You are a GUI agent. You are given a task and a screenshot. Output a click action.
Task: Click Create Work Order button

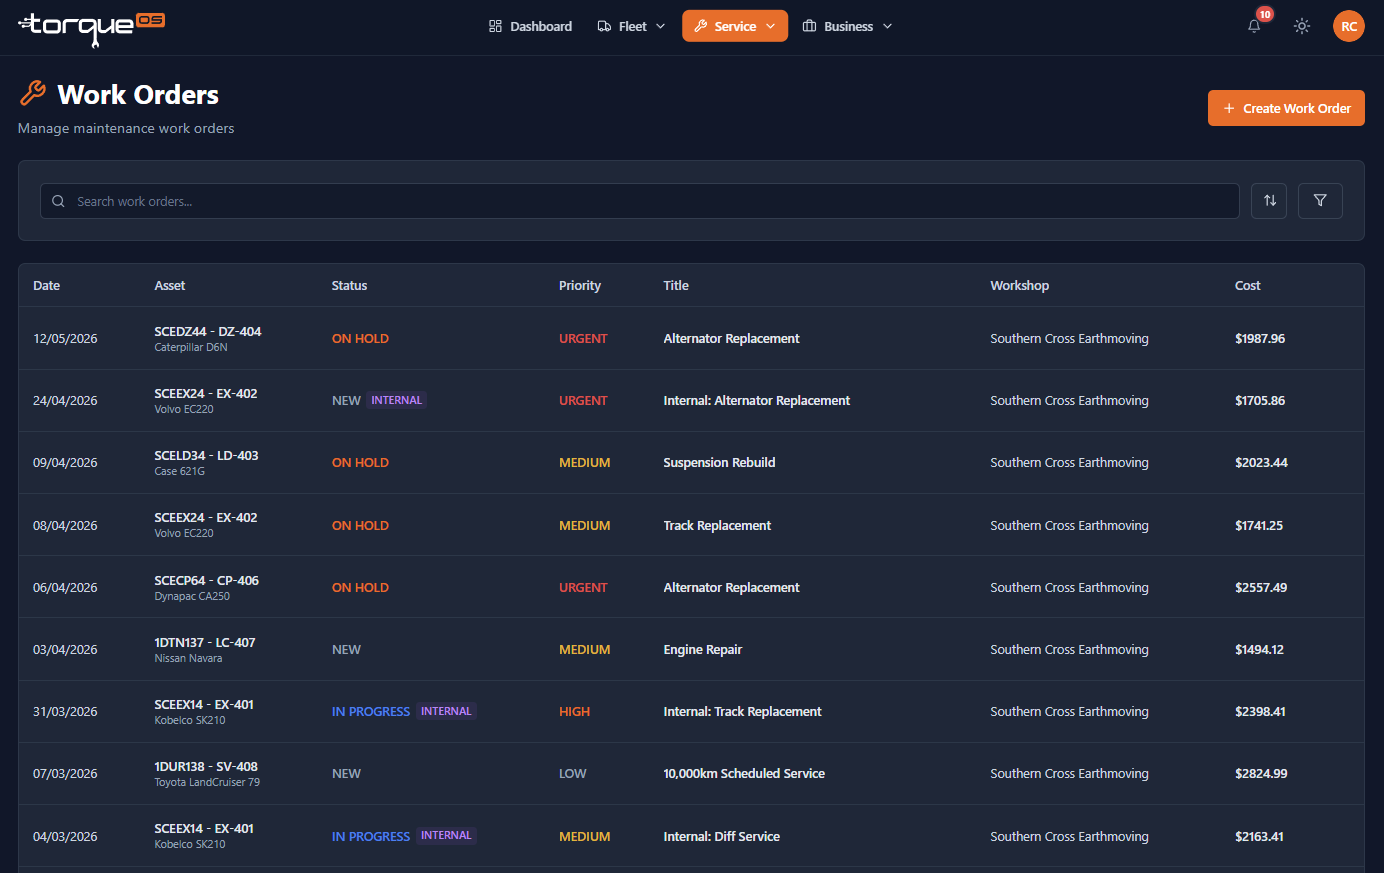(x=1286, y=108)
